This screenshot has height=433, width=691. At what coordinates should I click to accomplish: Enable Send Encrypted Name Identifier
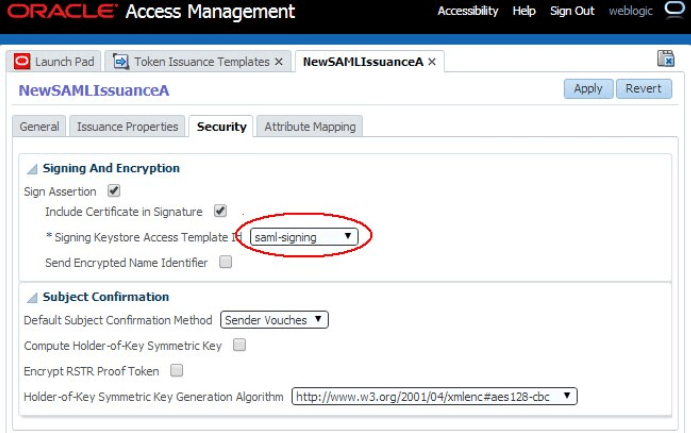coord(226,262)
